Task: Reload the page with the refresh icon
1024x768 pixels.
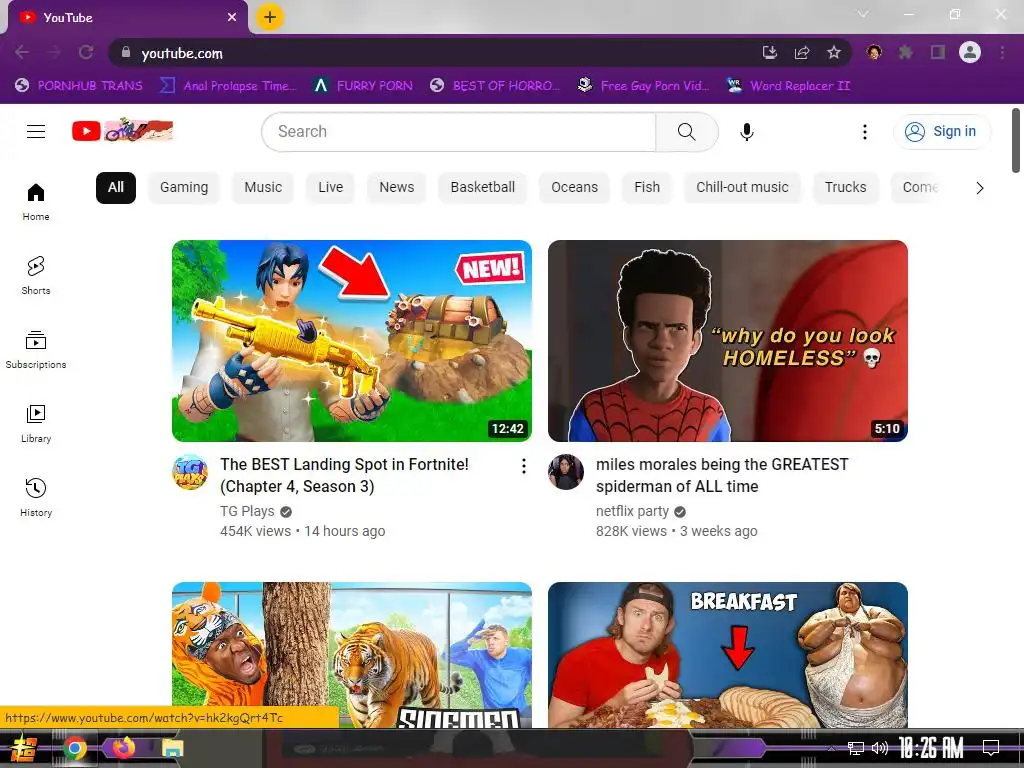Action: [x=86, y=52]
